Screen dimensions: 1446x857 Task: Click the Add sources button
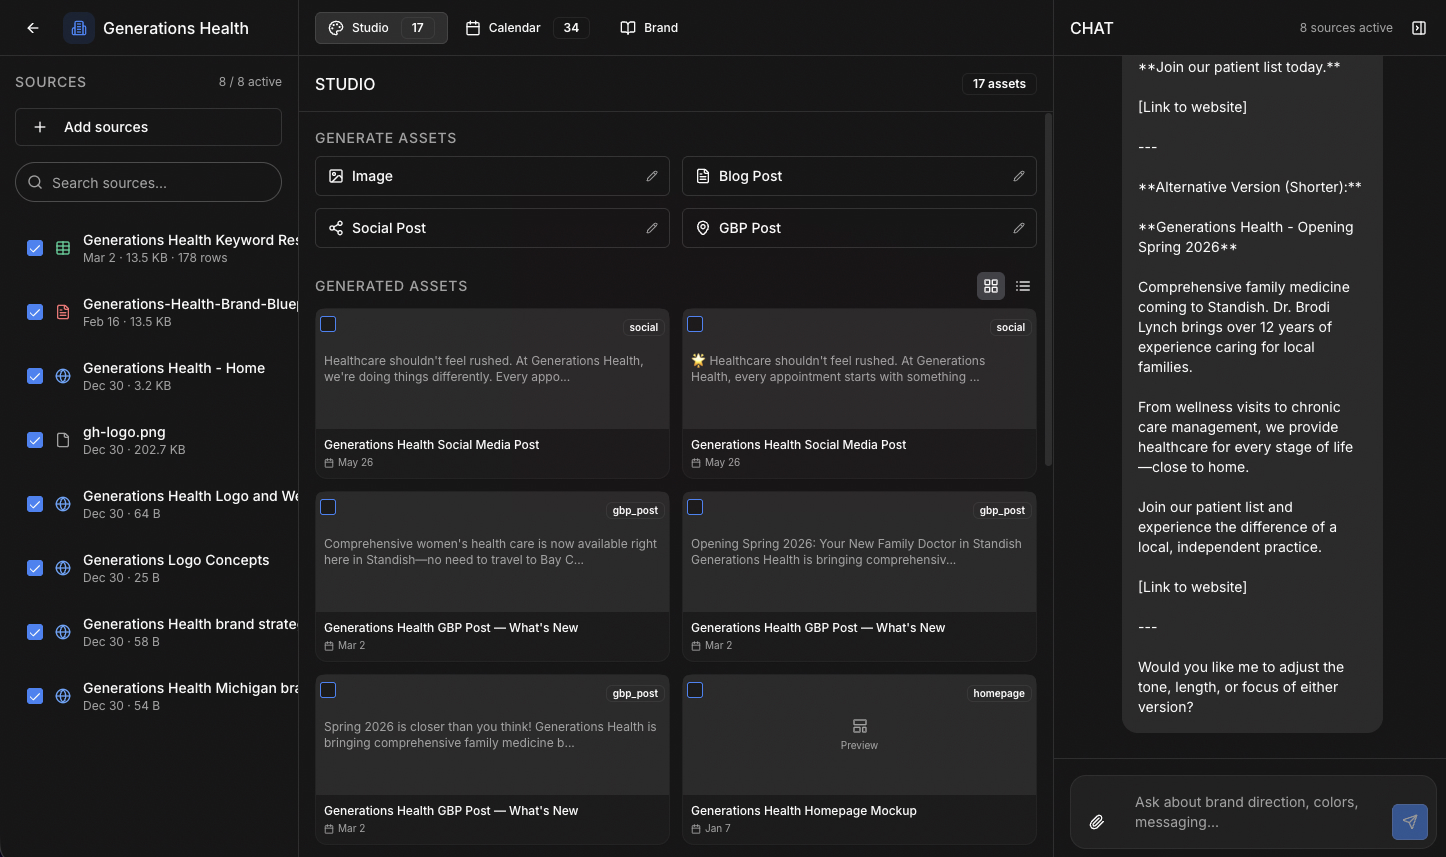[x=148, y=127]
